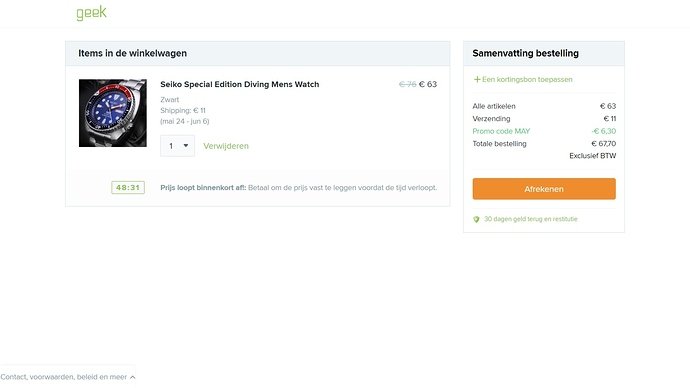This screenshot has height=388, width=690.
Task: Click the quantity dropdown arrow
Action: click(x=186, y=146)
